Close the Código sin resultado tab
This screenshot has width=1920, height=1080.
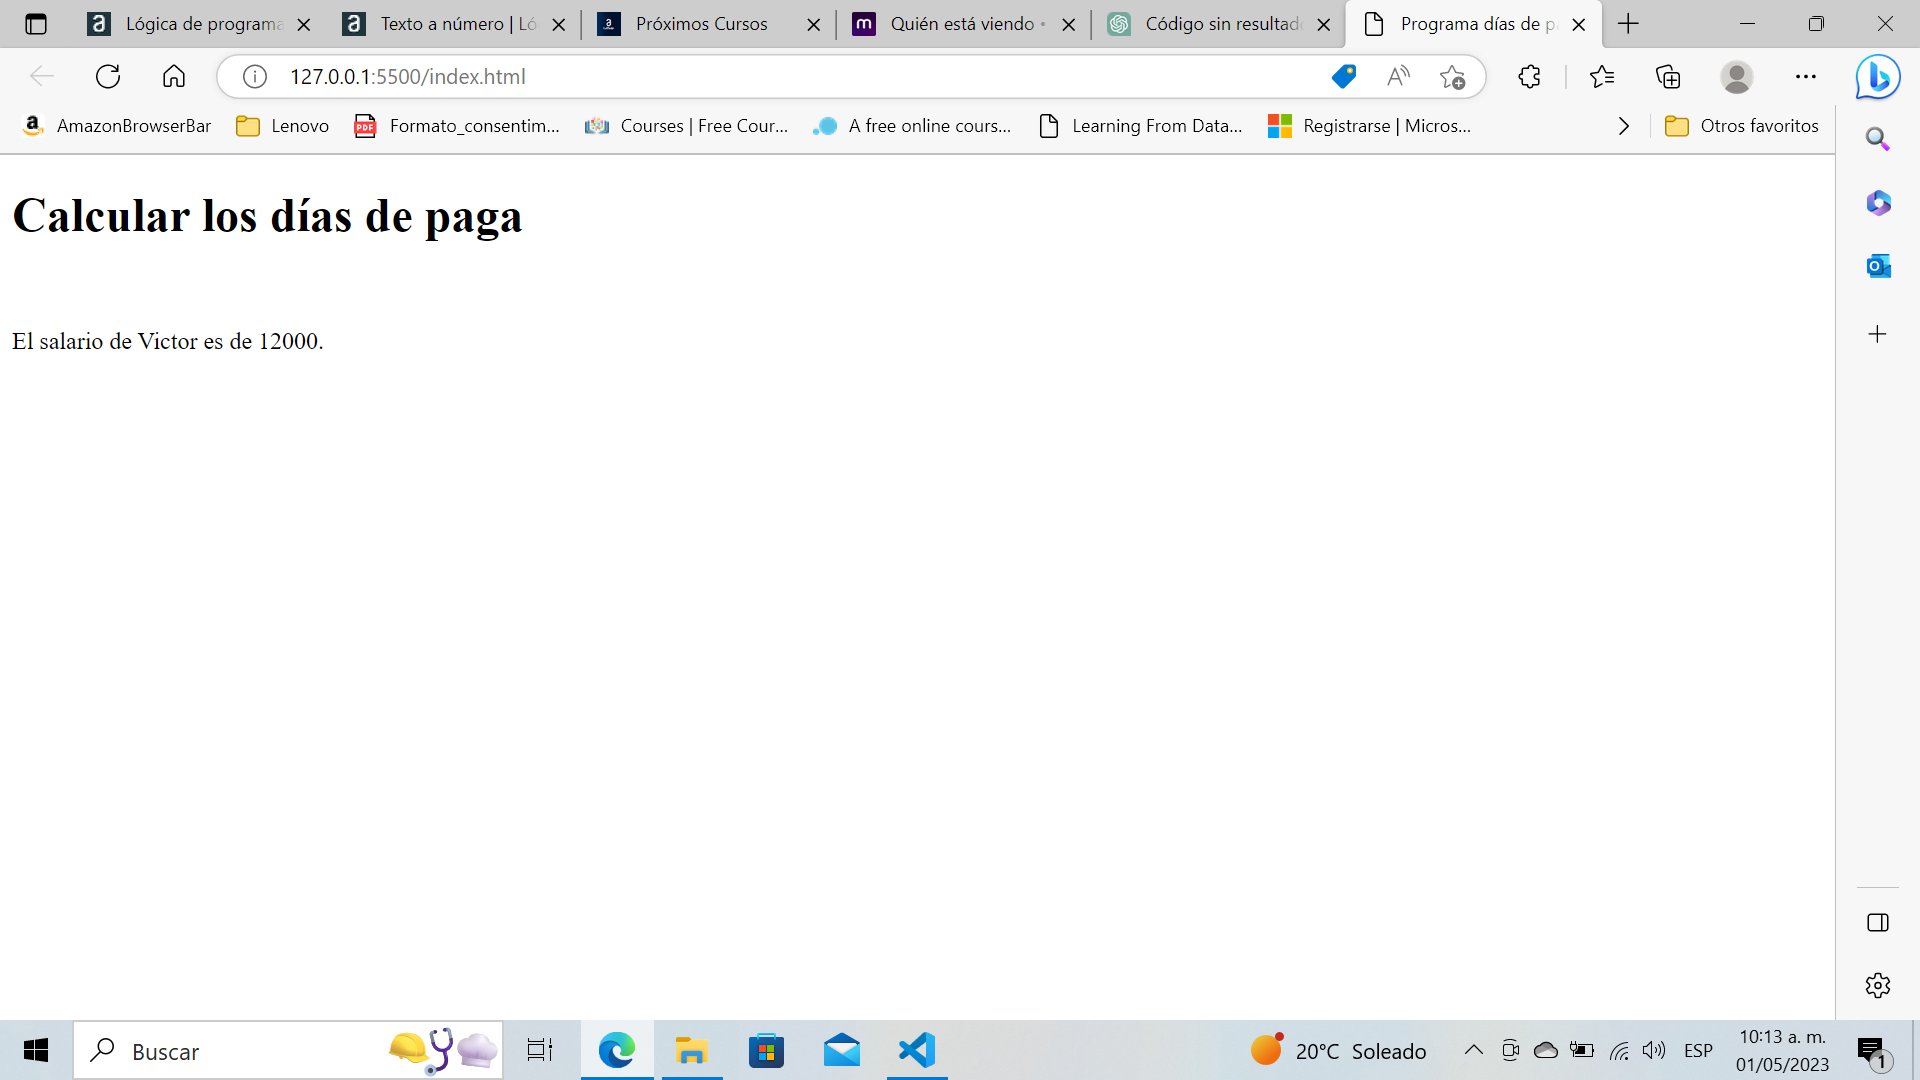(1324, 25)
